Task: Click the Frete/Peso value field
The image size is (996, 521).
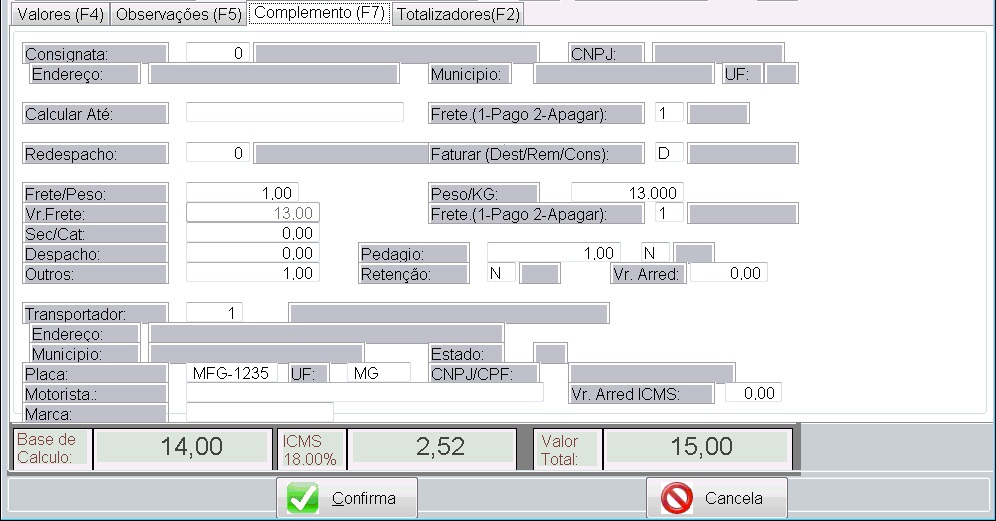Action: (x=242, y=193)
